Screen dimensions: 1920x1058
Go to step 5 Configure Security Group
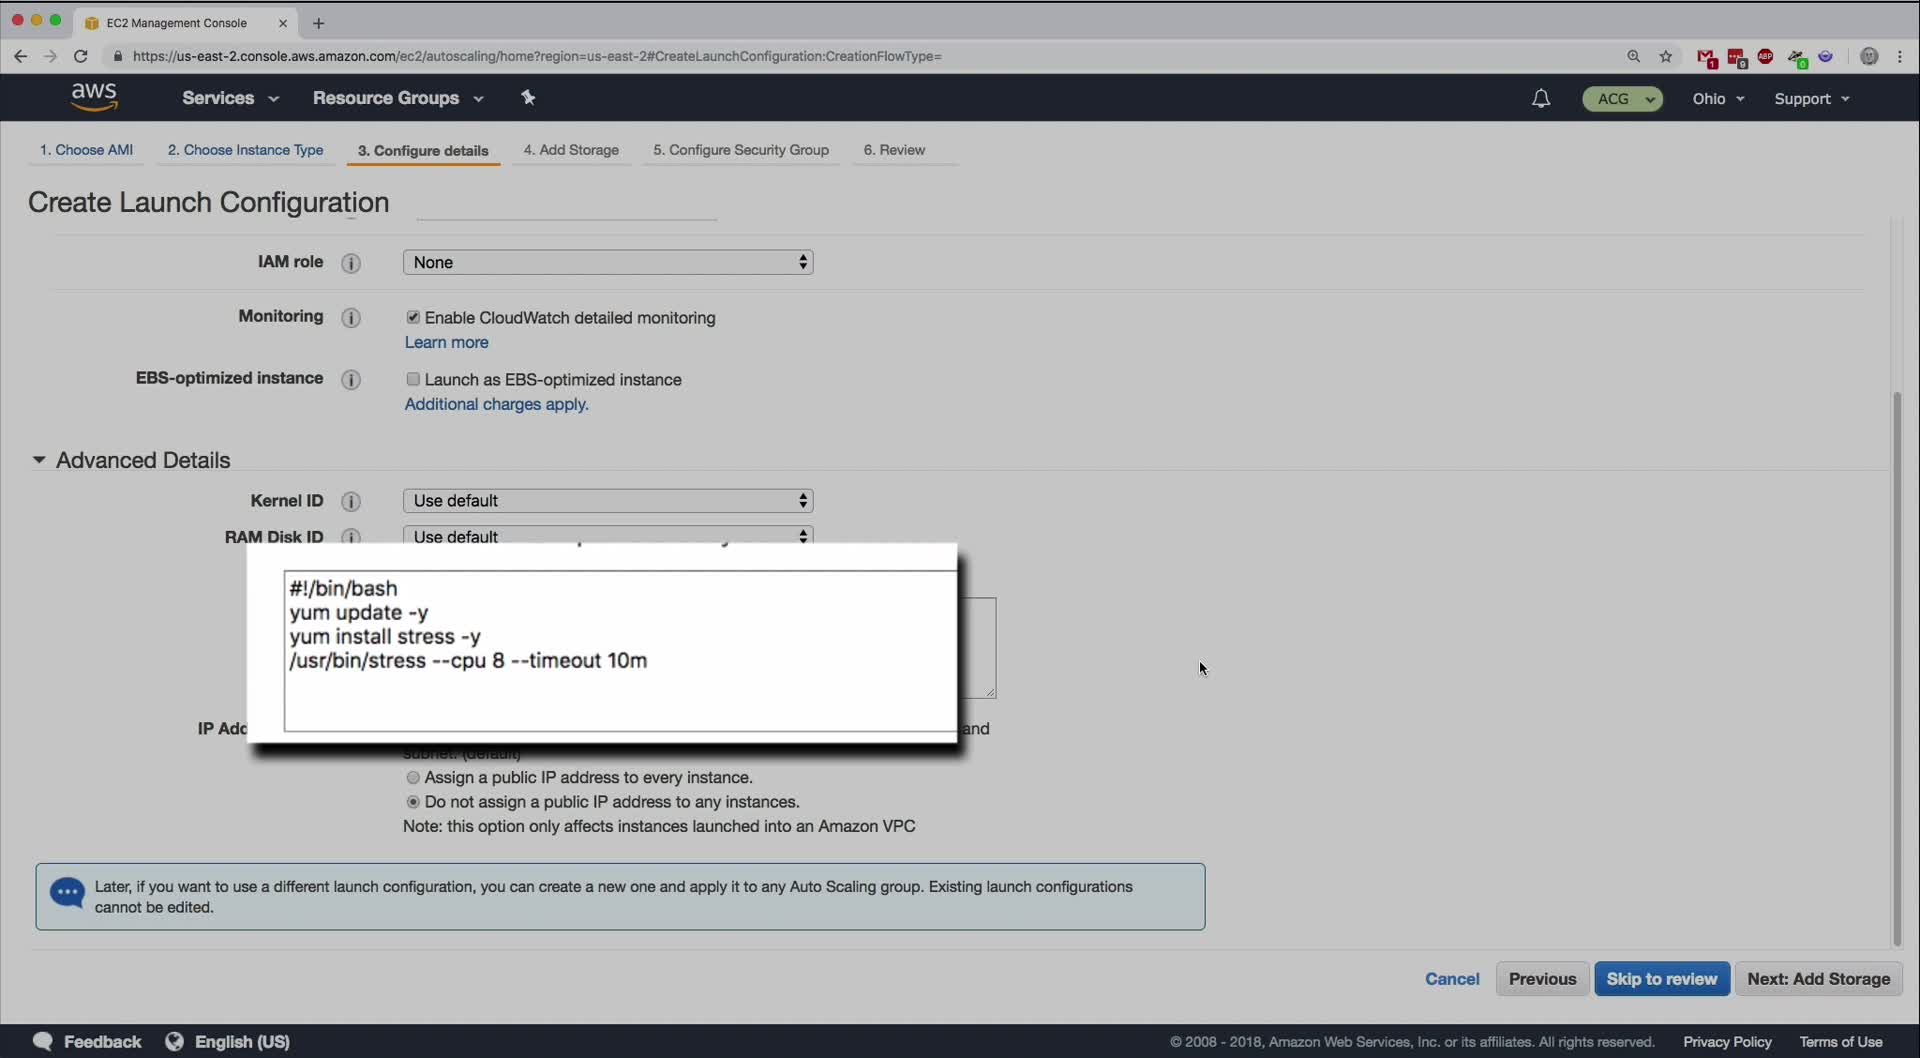[x=741, y=150]
